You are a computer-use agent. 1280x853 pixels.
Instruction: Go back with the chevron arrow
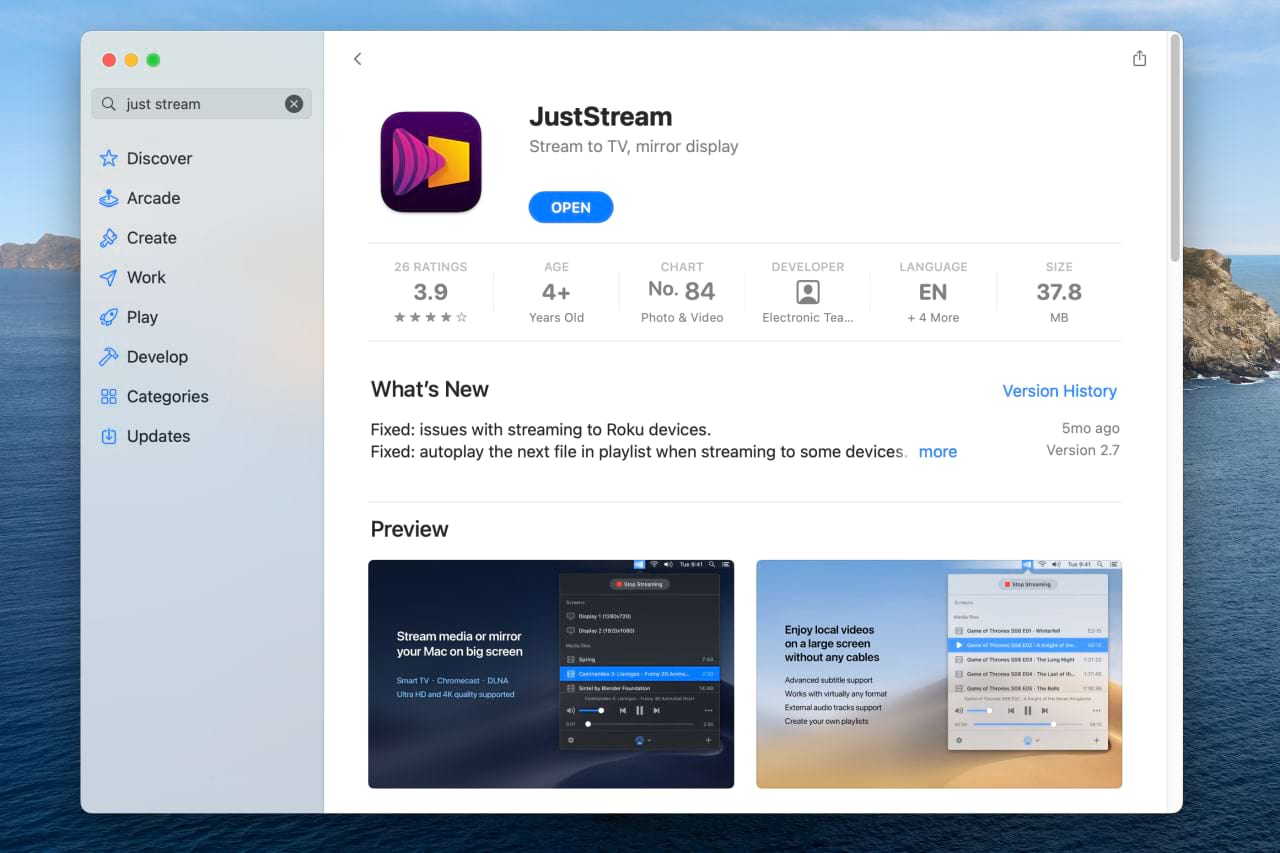tap(357, 59)
